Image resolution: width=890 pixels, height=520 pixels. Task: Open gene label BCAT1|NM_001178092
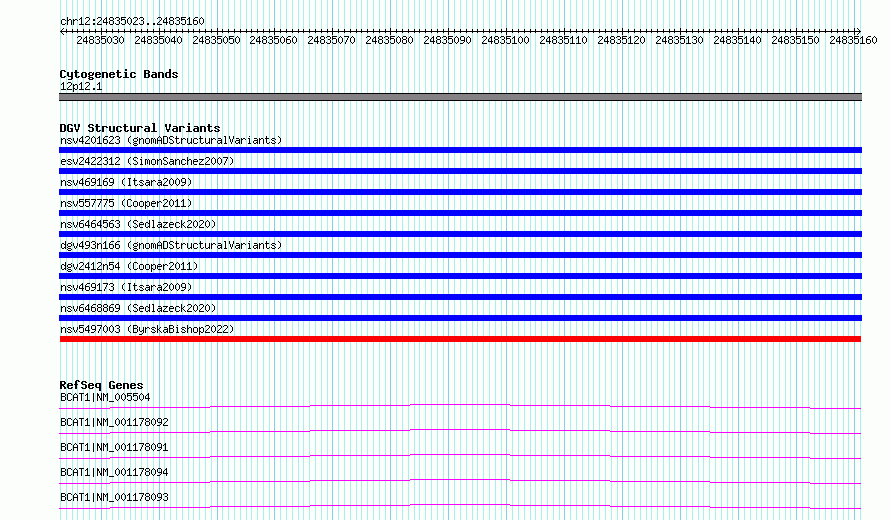tap(114, 422)
